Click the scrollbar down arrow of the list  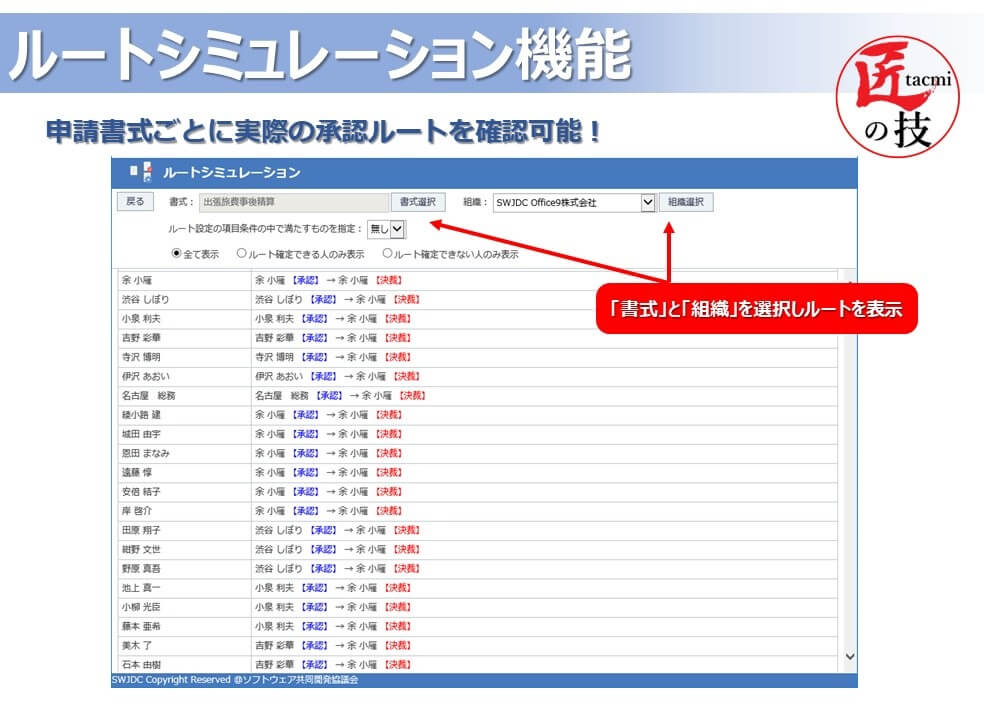pos(850,656)
